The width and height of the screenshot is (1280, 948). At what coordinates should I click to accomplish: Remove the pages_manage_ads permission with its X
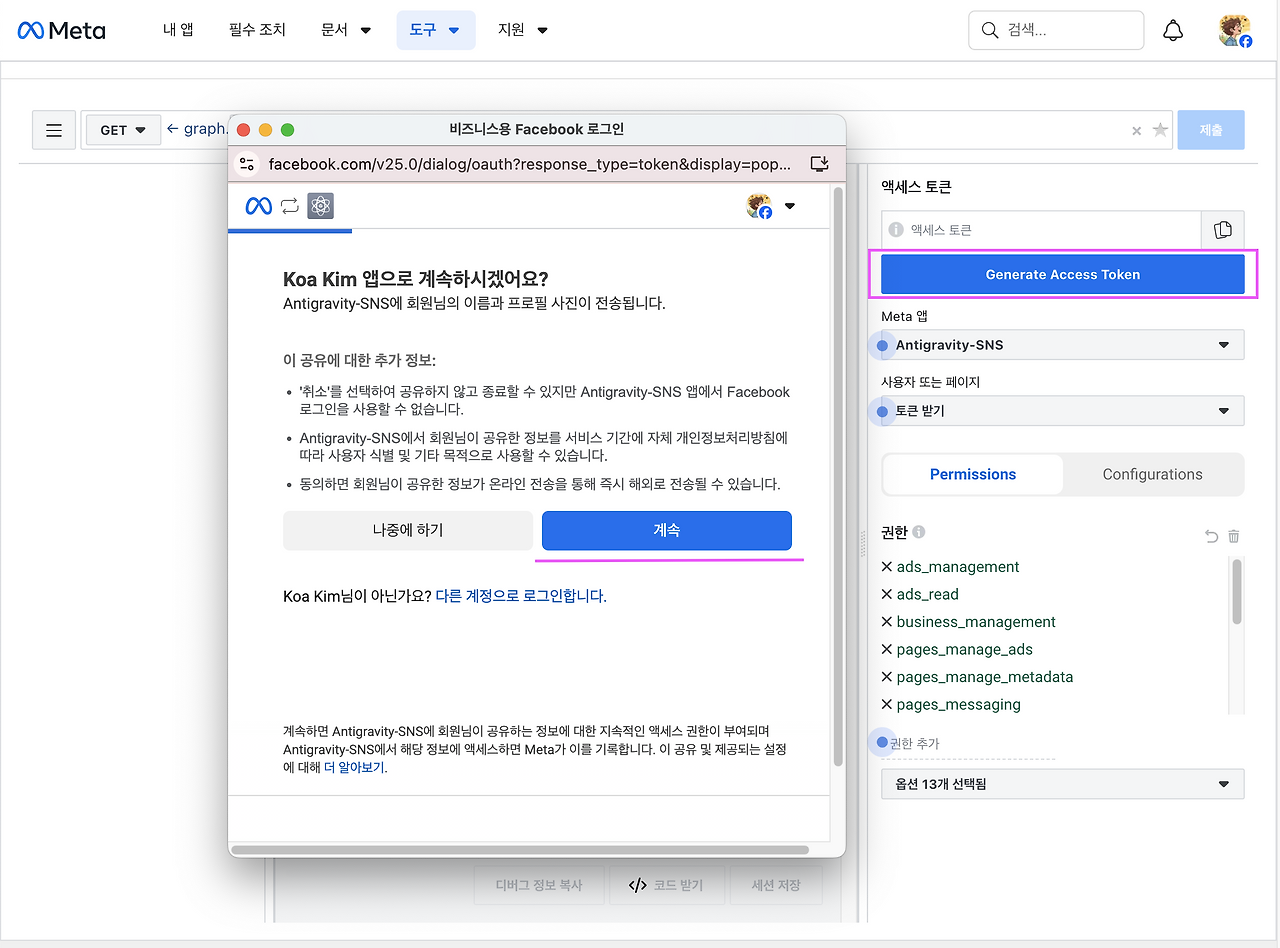coord(887,650)
